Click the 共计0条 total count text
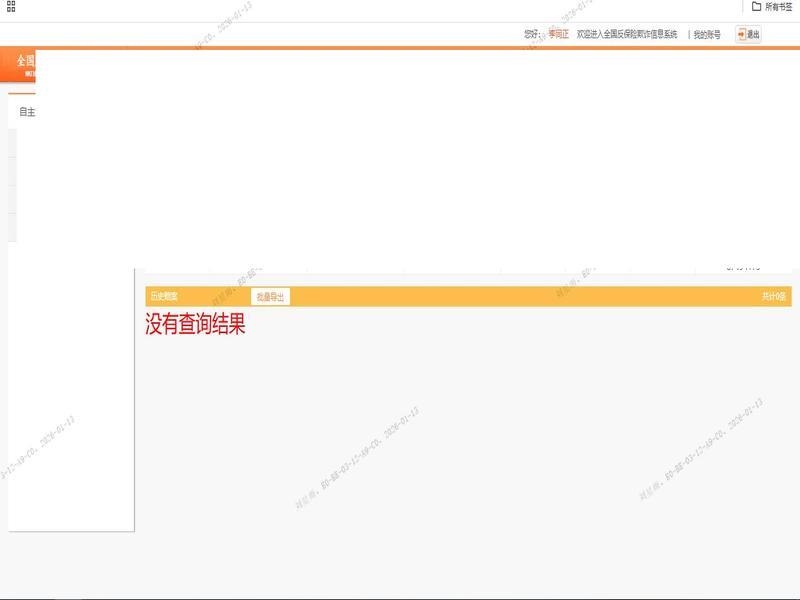The image size is (800, 600). click(x=773, y=297)
